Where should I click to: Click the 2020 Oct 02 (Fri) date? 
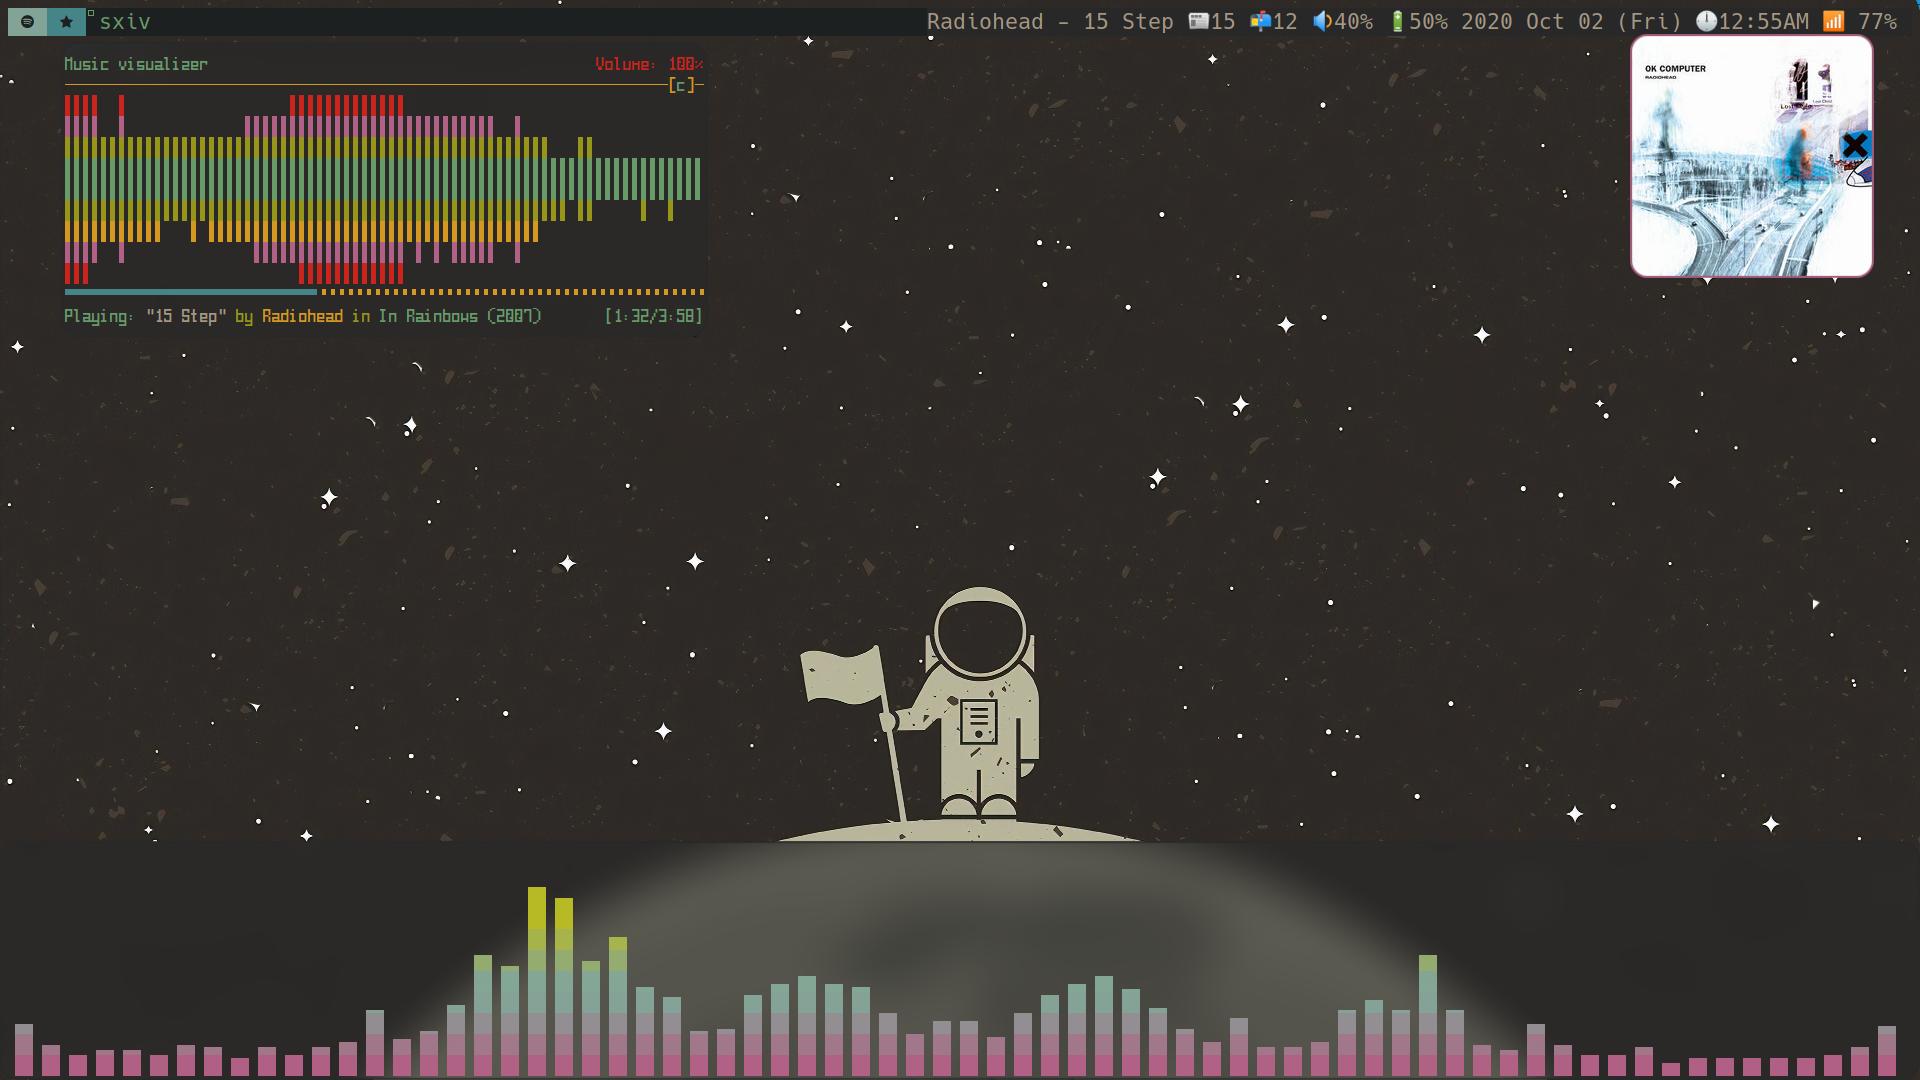1571,21
